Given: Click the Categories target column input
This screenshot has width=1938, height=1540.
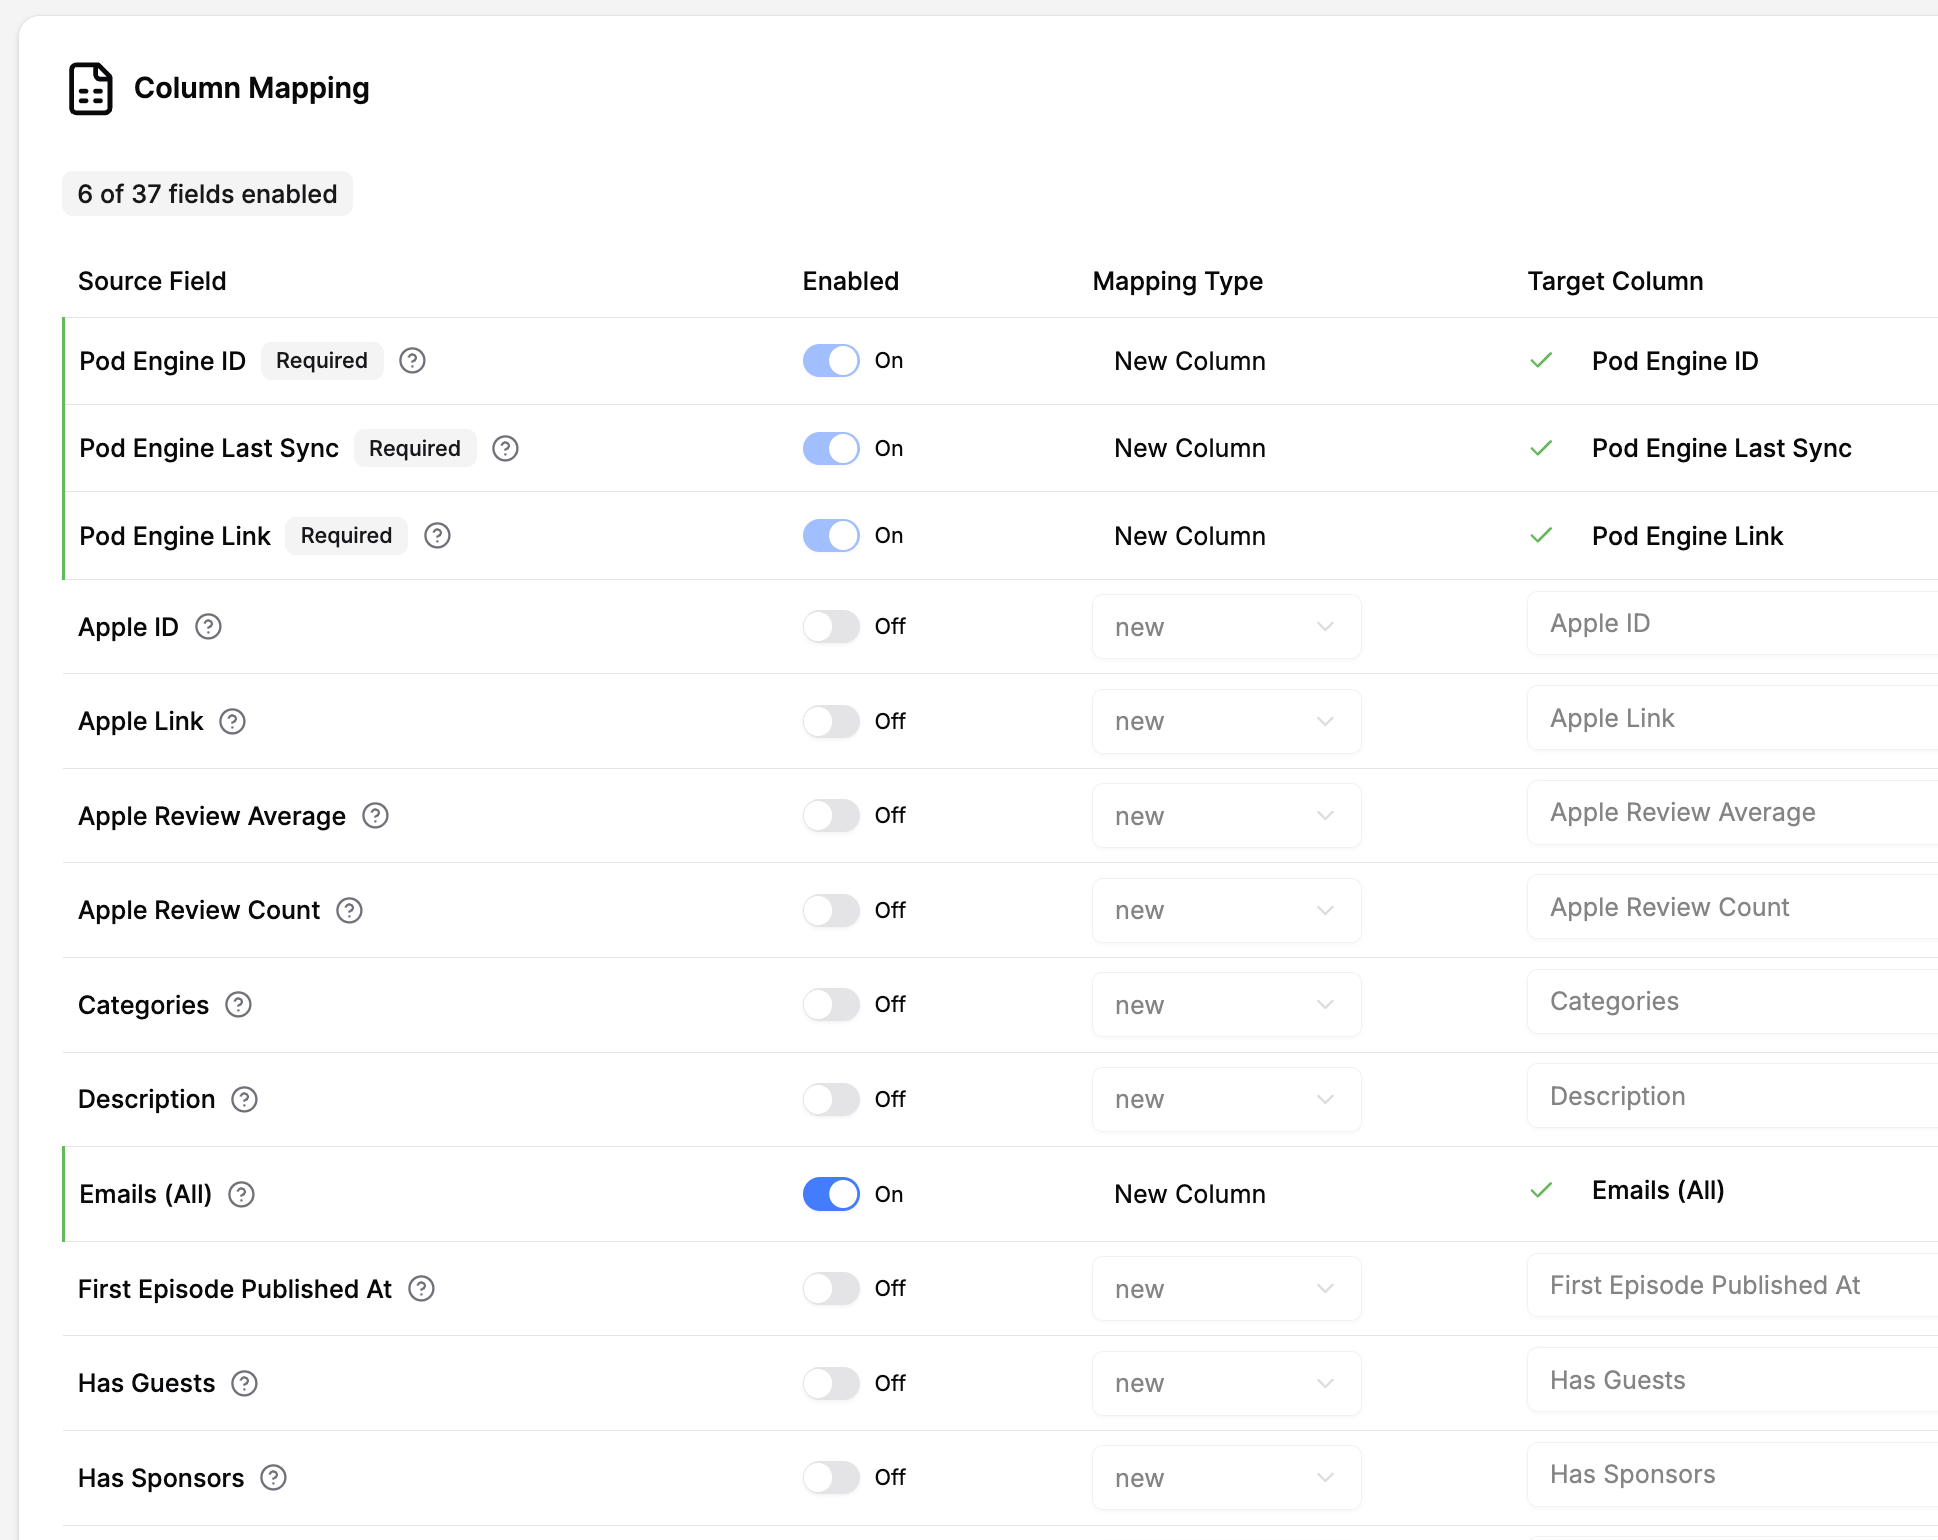Looking at the screenshot, I should 1732,1001.
